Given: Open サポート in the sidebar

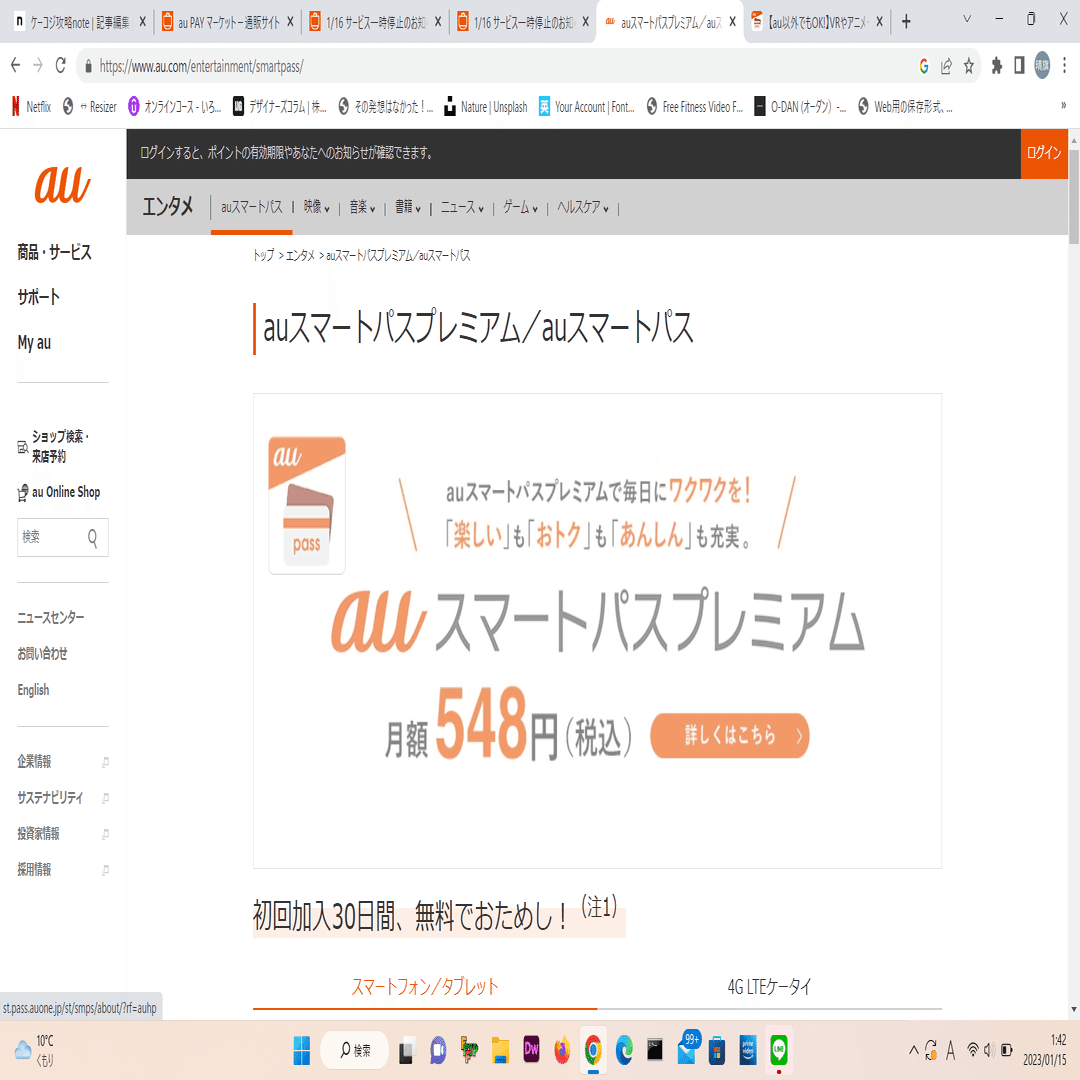Looking at the screenshot, I should 39,297.
